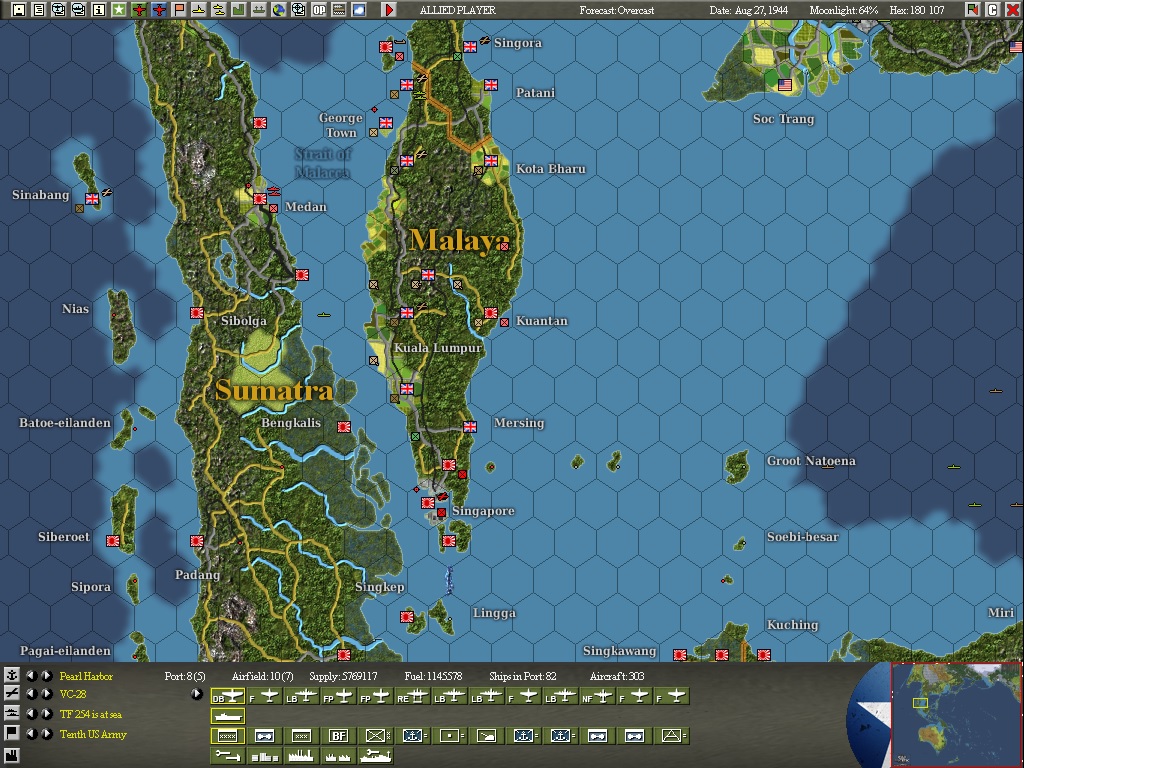Click the British flag at Sinabang

tap(92, 198)
